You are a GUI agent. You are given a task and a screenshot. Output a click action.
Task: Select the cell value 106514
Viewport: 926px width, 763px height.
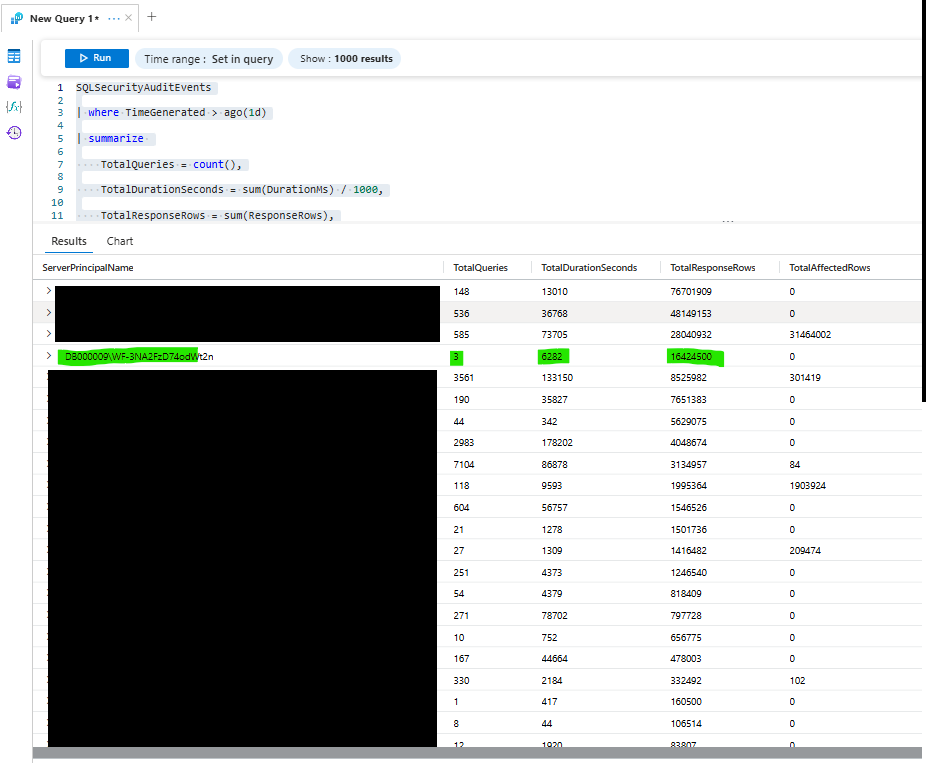pyautogui.click(x=686, y=724)
